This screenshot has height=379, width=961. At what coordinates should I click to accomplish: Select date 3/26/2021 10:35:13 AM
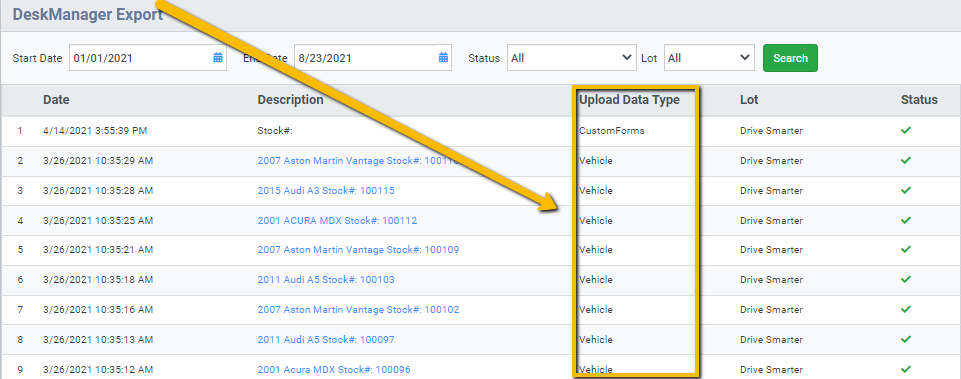[98, 339]
